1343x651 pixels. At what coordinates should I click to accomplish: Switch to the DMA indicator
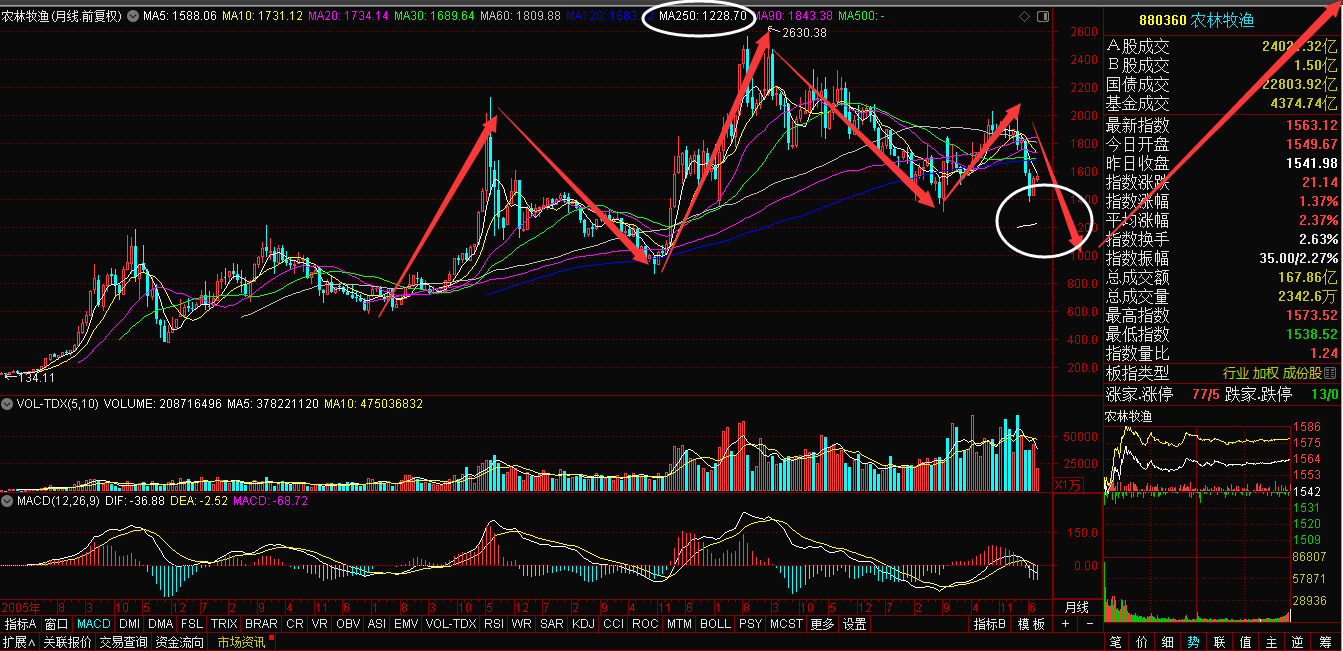(160, 624)
